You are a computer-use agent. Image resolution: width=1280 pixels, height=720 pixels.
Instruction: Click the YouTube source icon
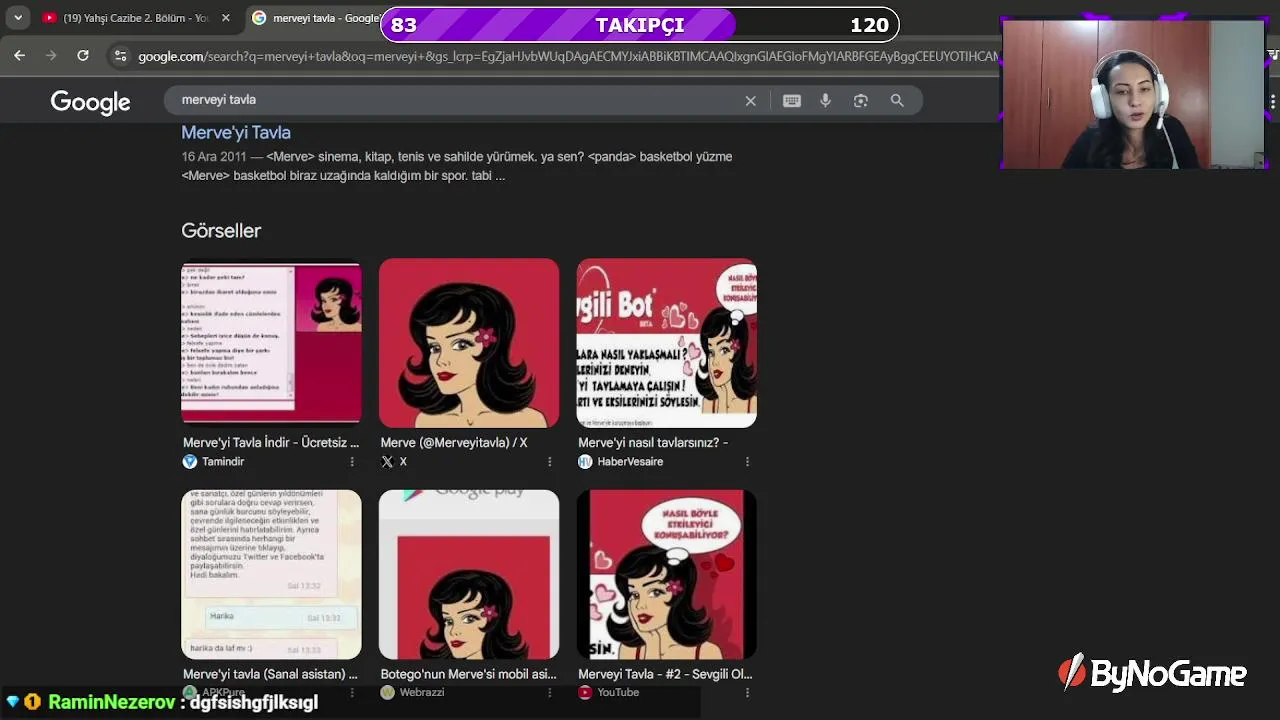click(585, 692)
